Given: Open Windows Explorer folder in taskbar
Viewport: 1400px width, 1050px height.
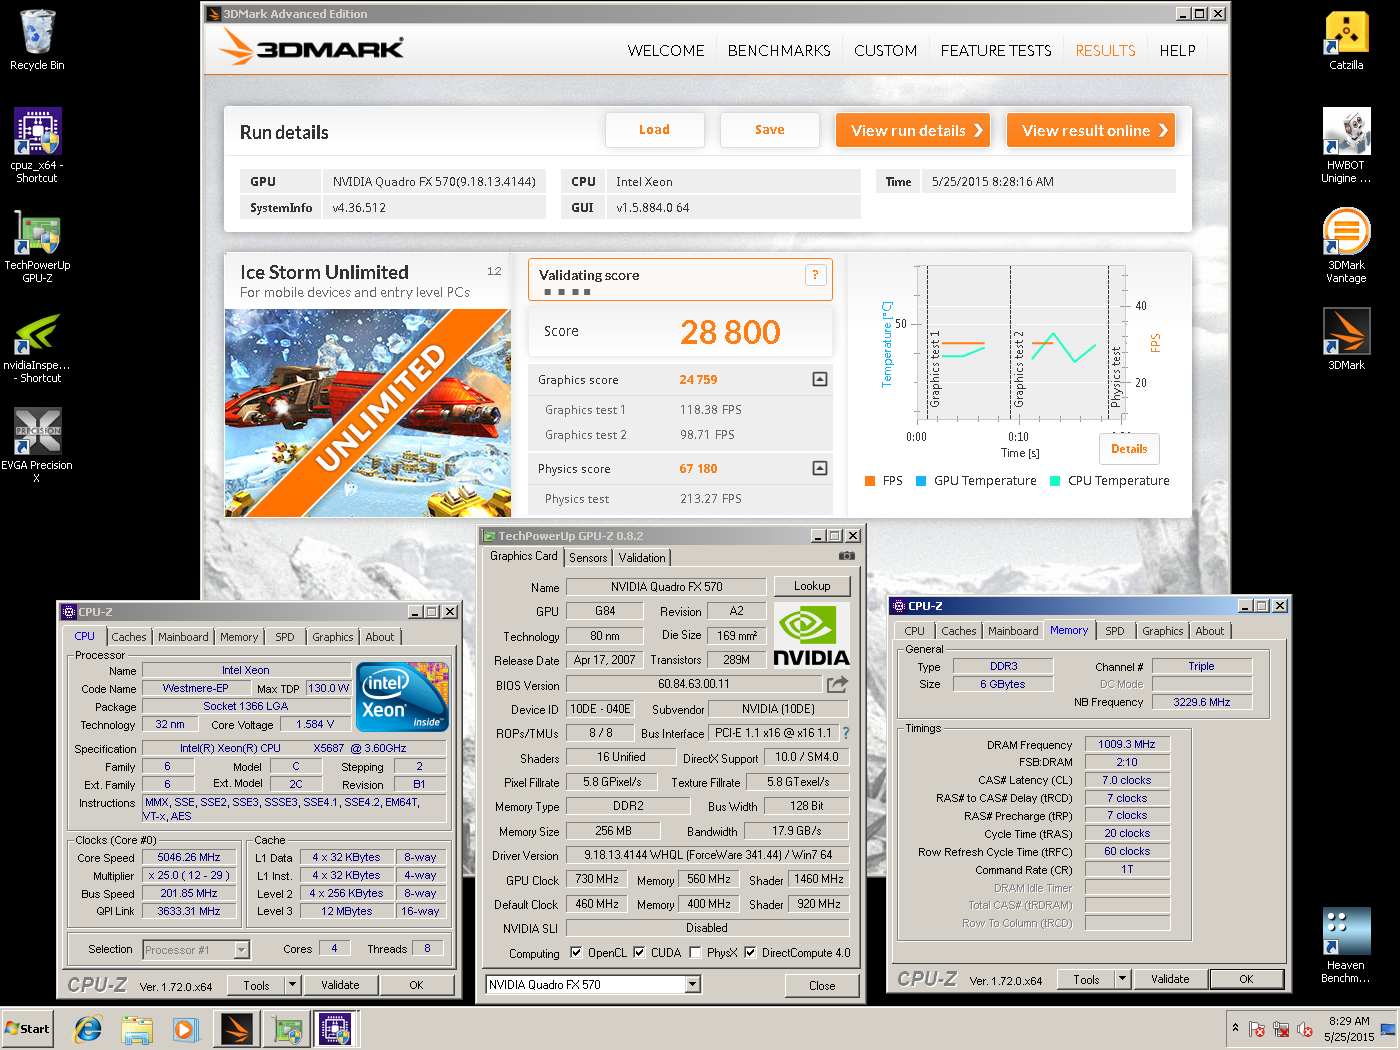Looking at the screenshot, I should [137, 1029].
